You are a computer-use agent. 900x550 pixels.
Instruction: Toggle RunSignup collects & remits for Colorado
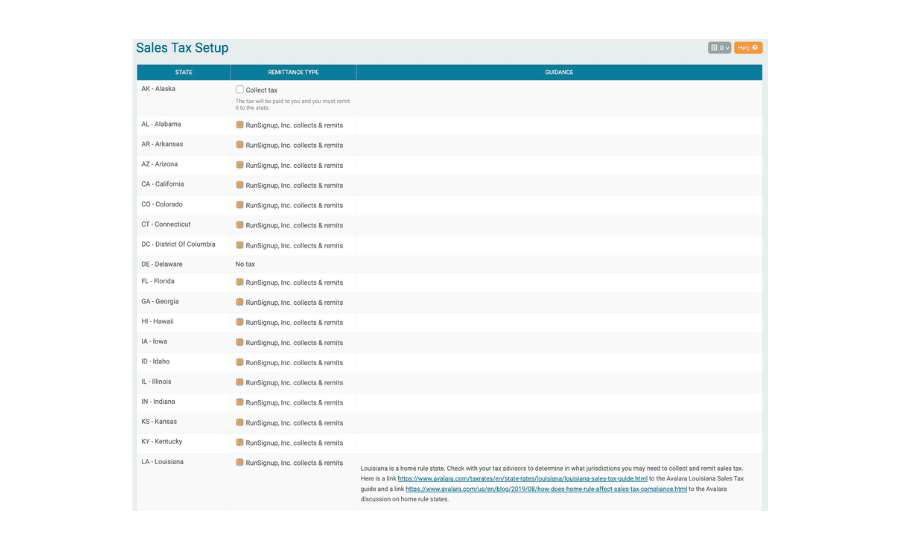click(239, 205)
